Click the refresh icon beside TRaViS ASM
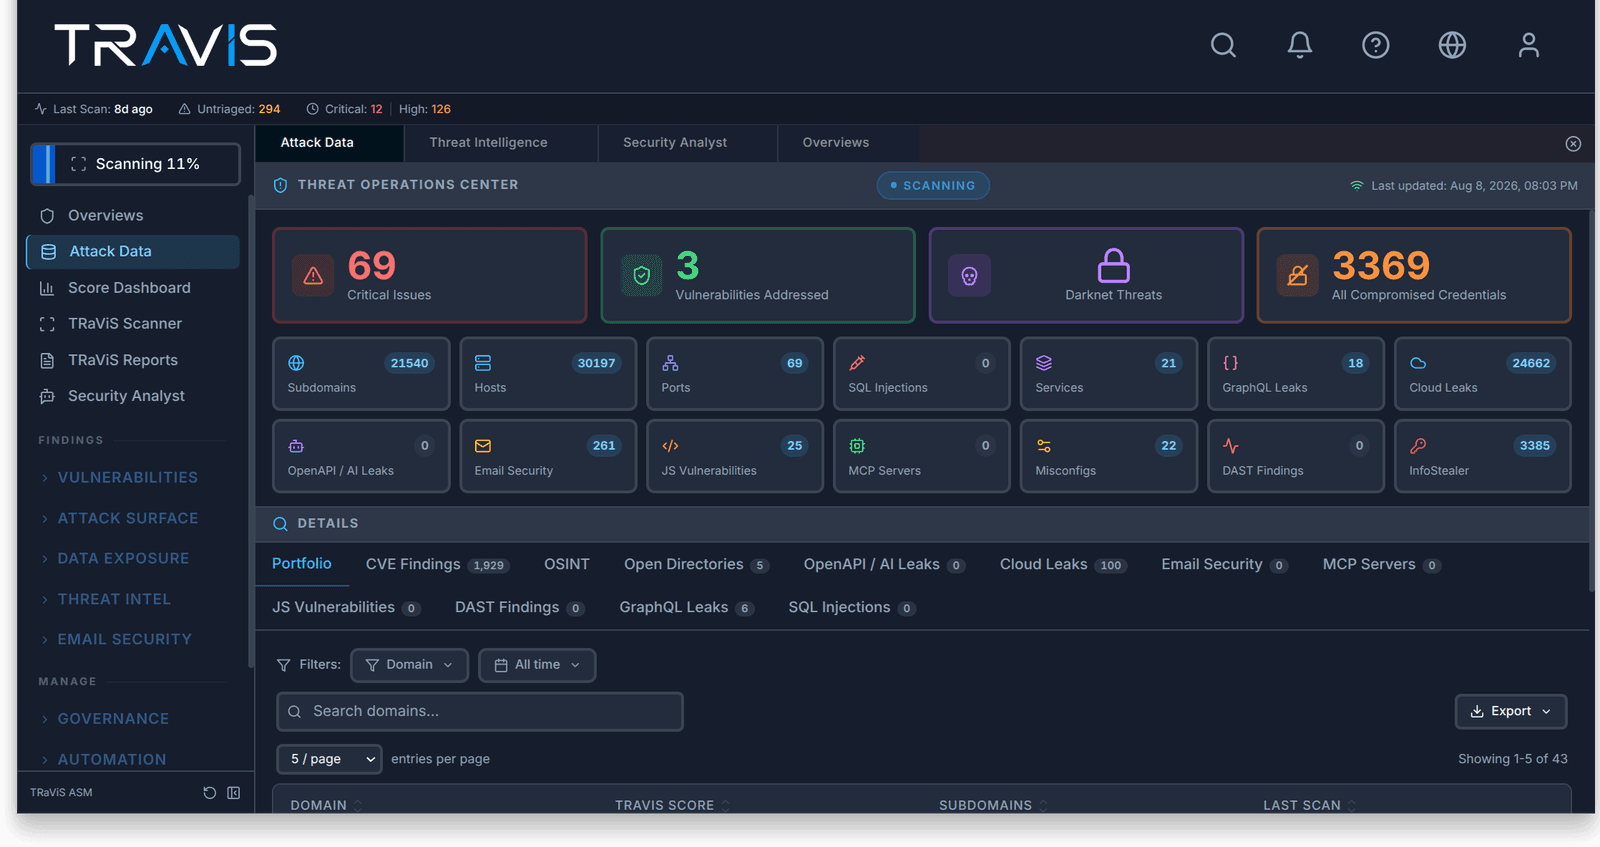 [x=209, y=793]
